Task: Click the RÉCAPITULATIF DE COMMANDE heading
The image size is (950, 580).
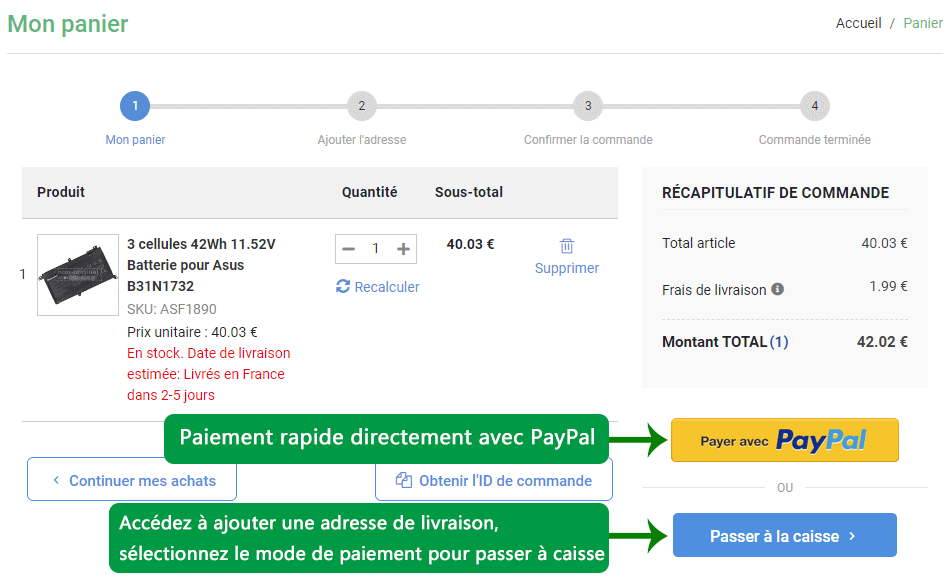Action: click(776, 193)
